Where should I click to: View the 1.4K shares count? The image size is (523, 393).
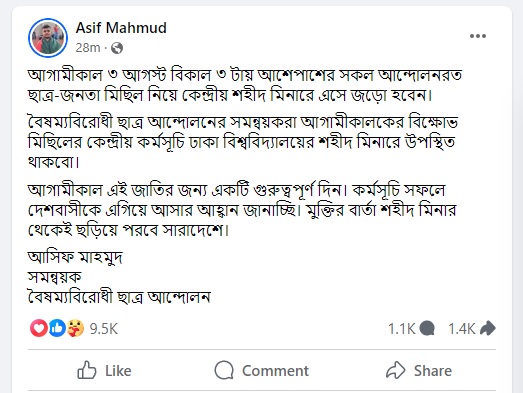click(x=462, y=329)
